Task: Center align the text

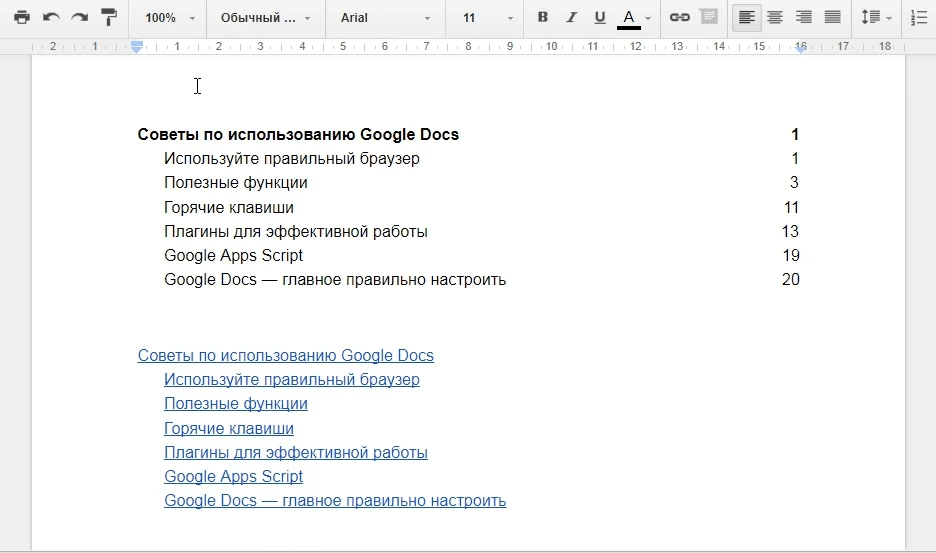Action: tap(775, 18)
